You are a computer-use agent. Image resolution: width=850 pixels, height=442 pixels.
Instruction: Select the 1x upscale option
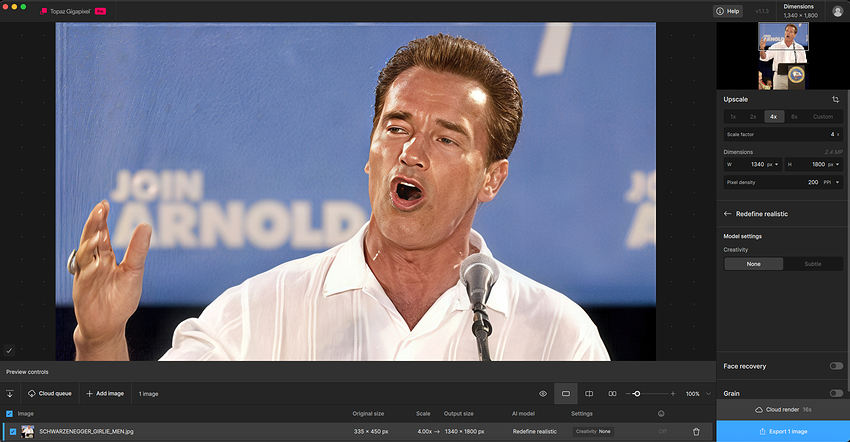click(x=733, y=117)
